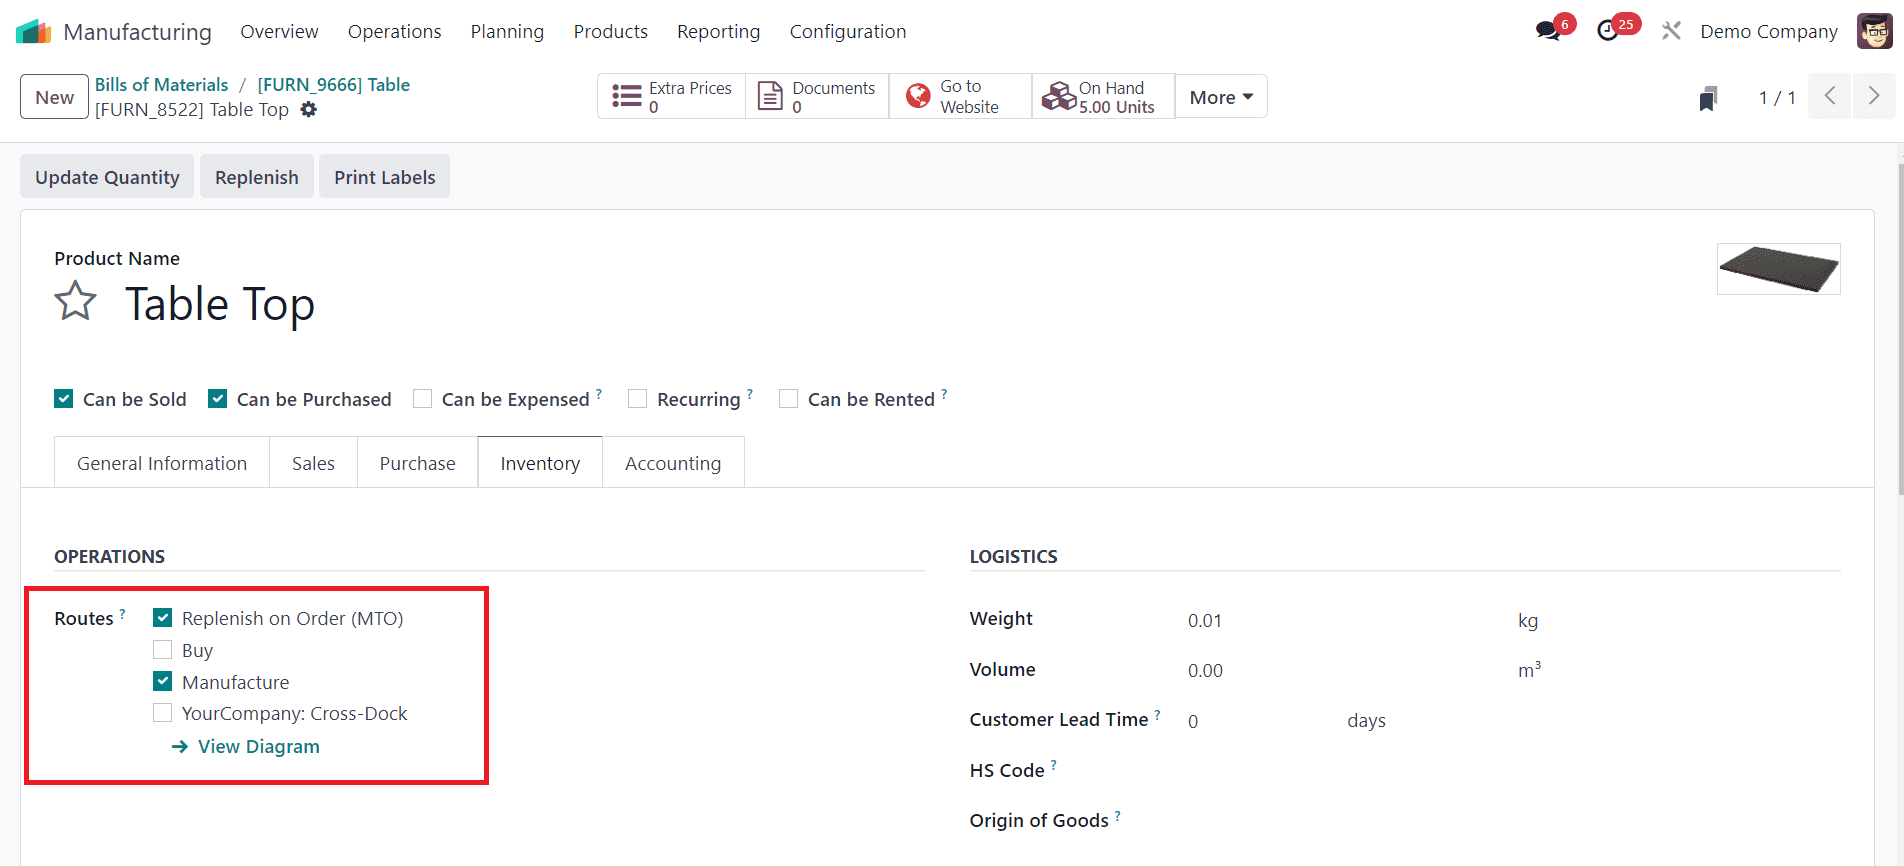Check the Buy route checkbox

coord(163,650)
